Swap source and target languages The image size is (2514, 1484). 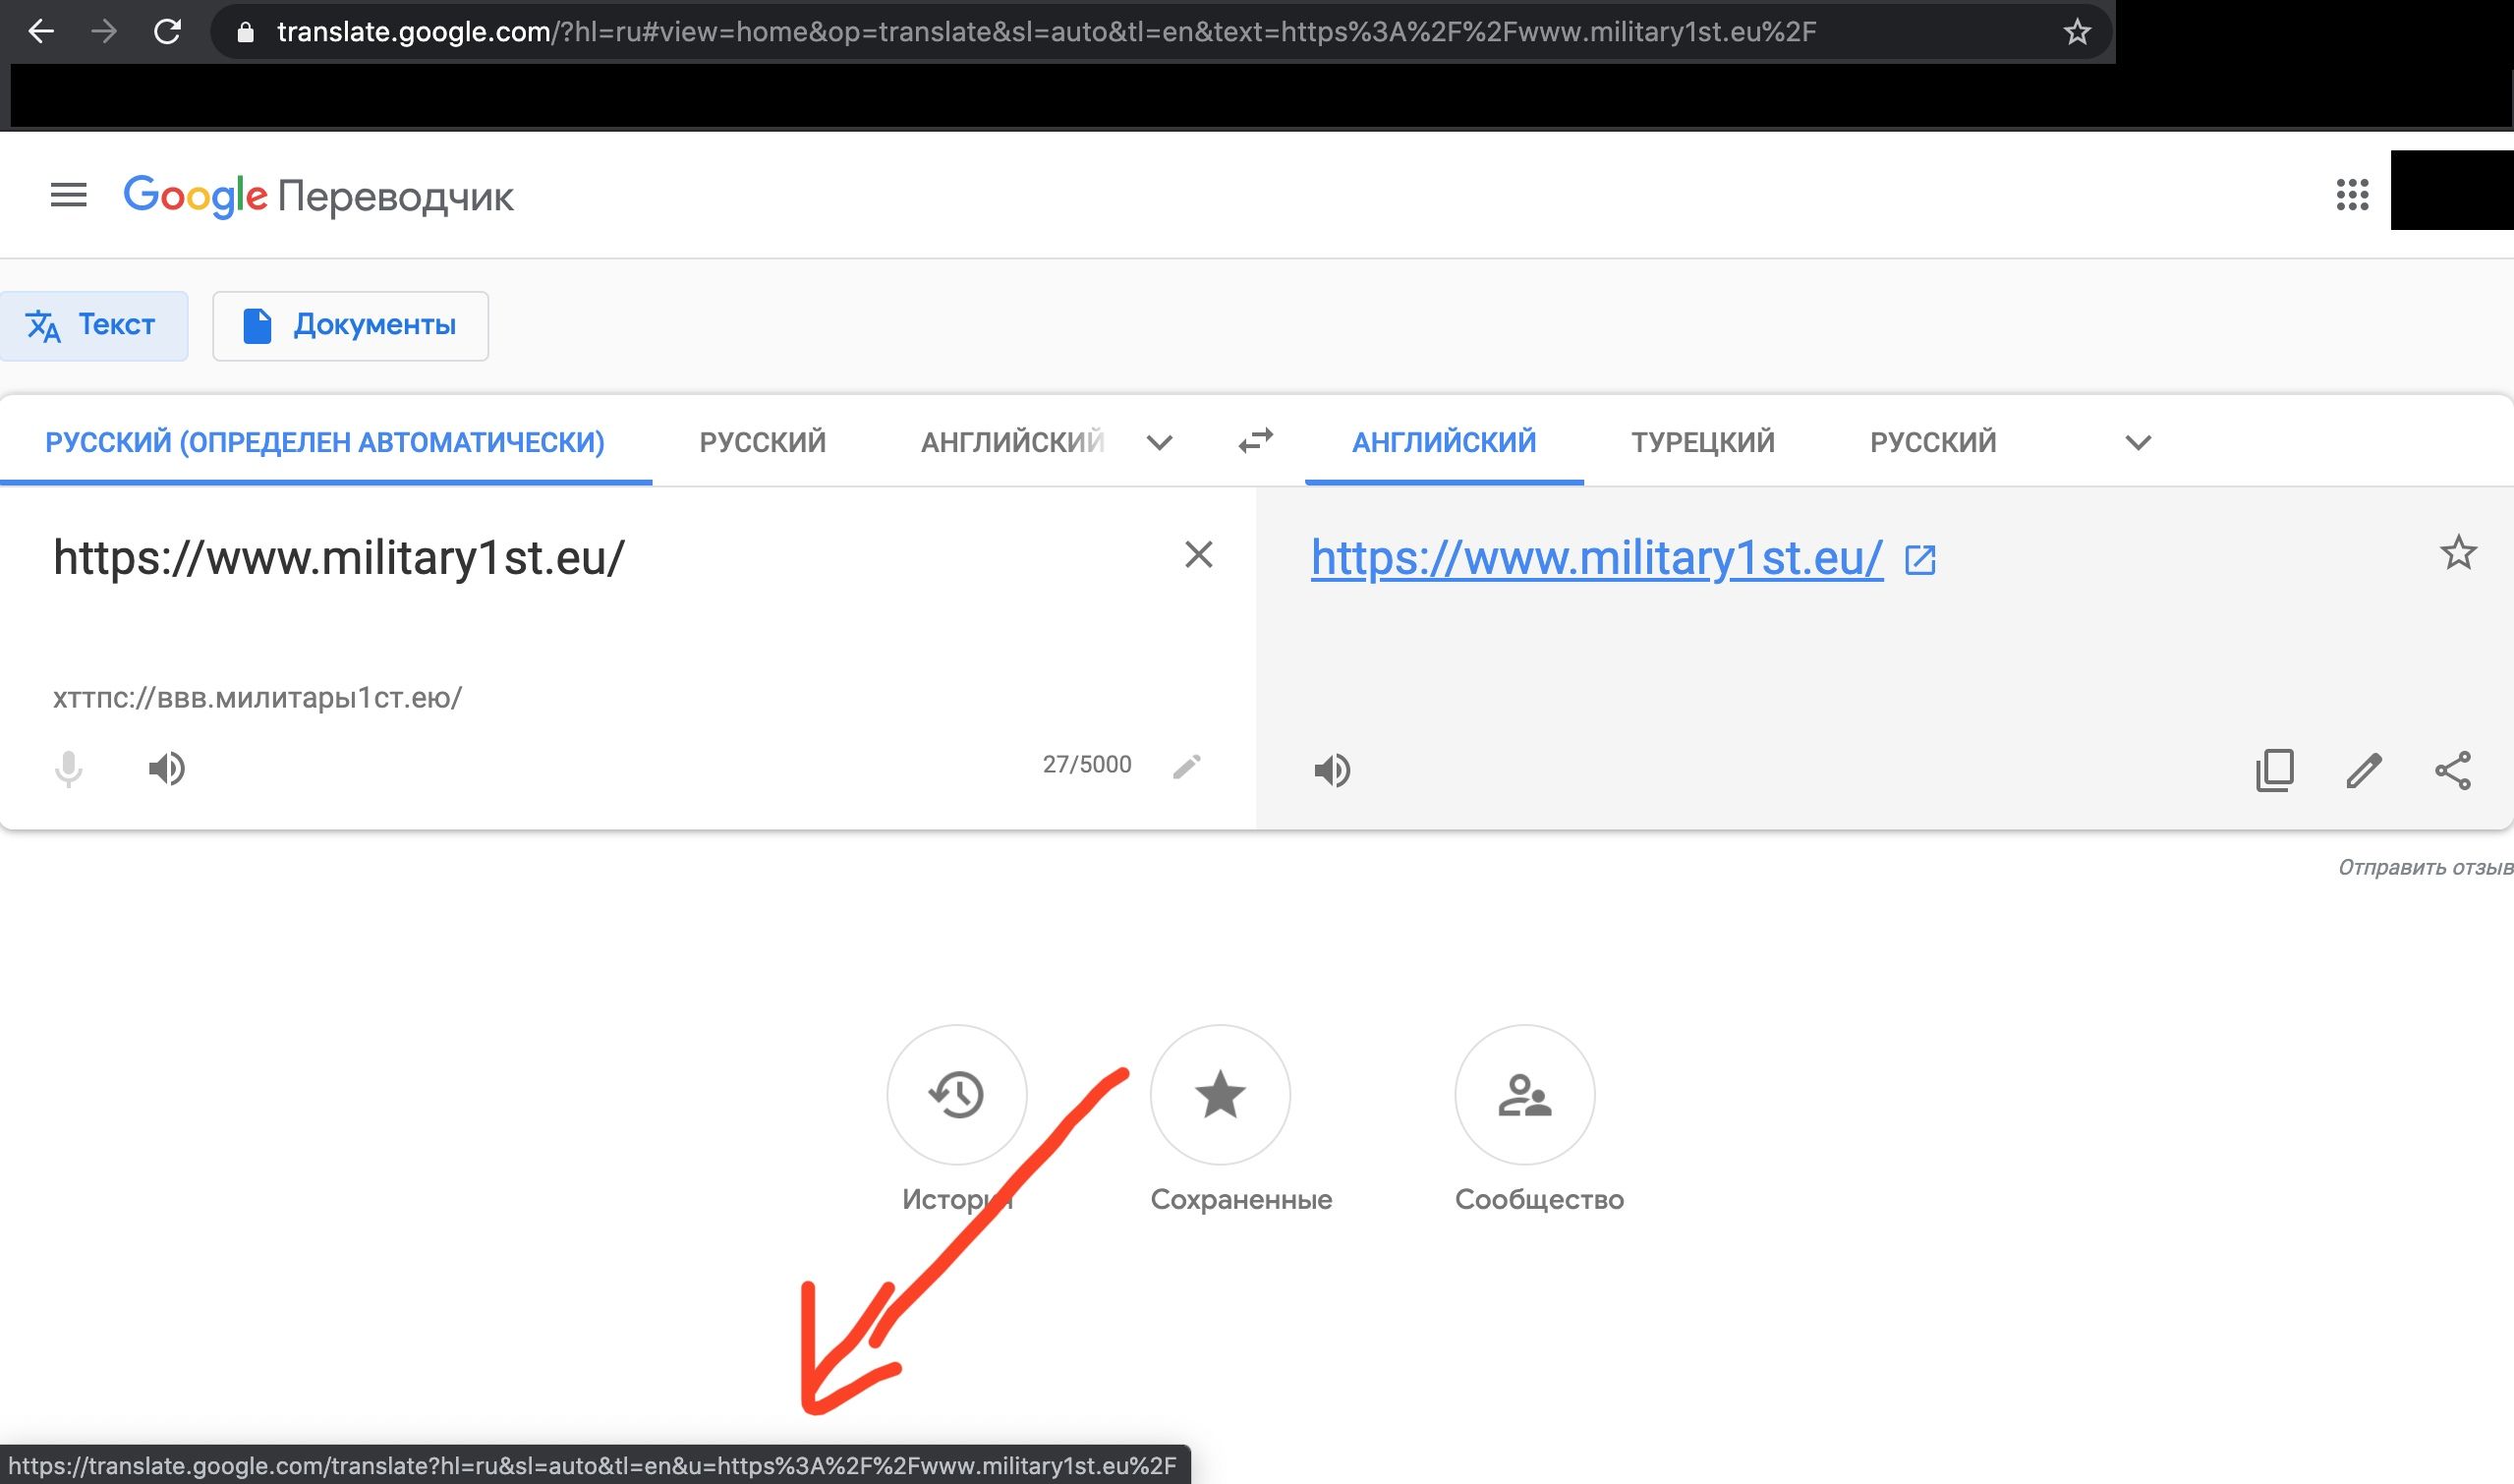click(x=1255, y=441)
